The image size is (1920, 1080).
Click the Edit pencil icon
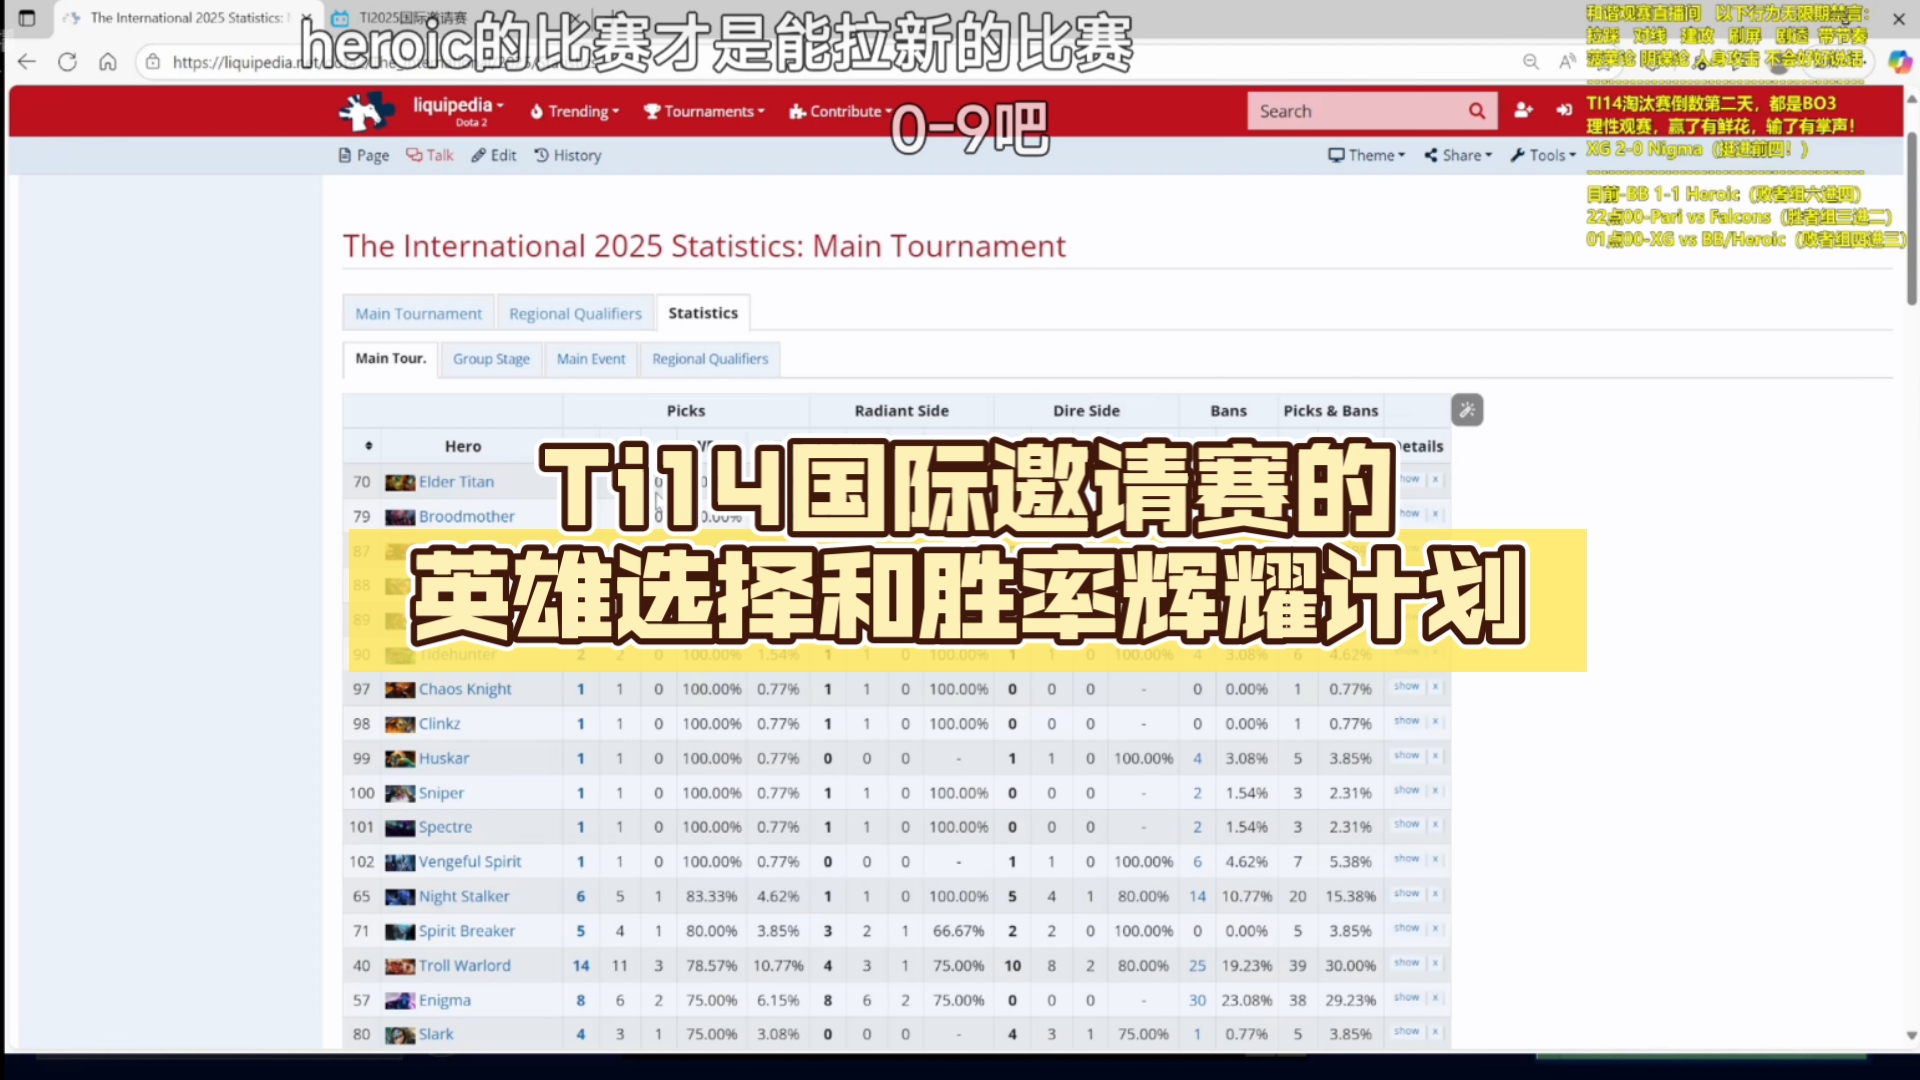point(478,155)
